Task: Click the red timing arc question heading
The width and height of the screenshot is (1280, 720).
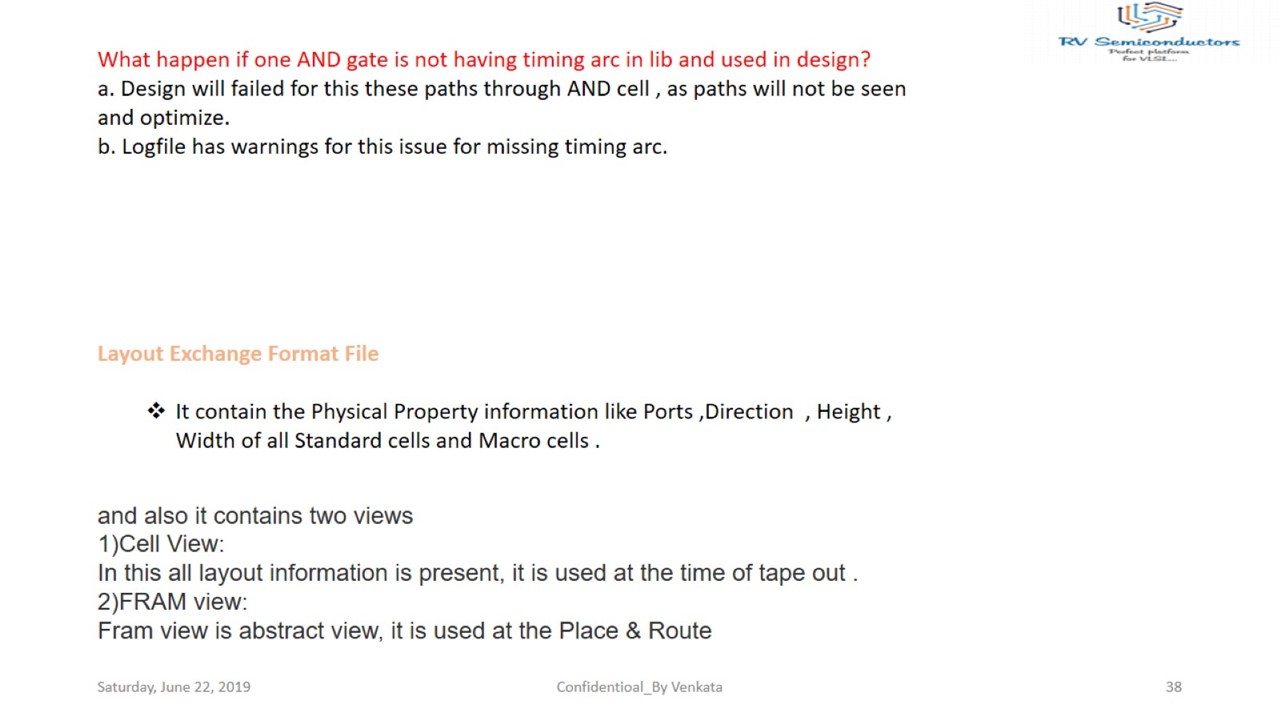Action: pos(484,60)
